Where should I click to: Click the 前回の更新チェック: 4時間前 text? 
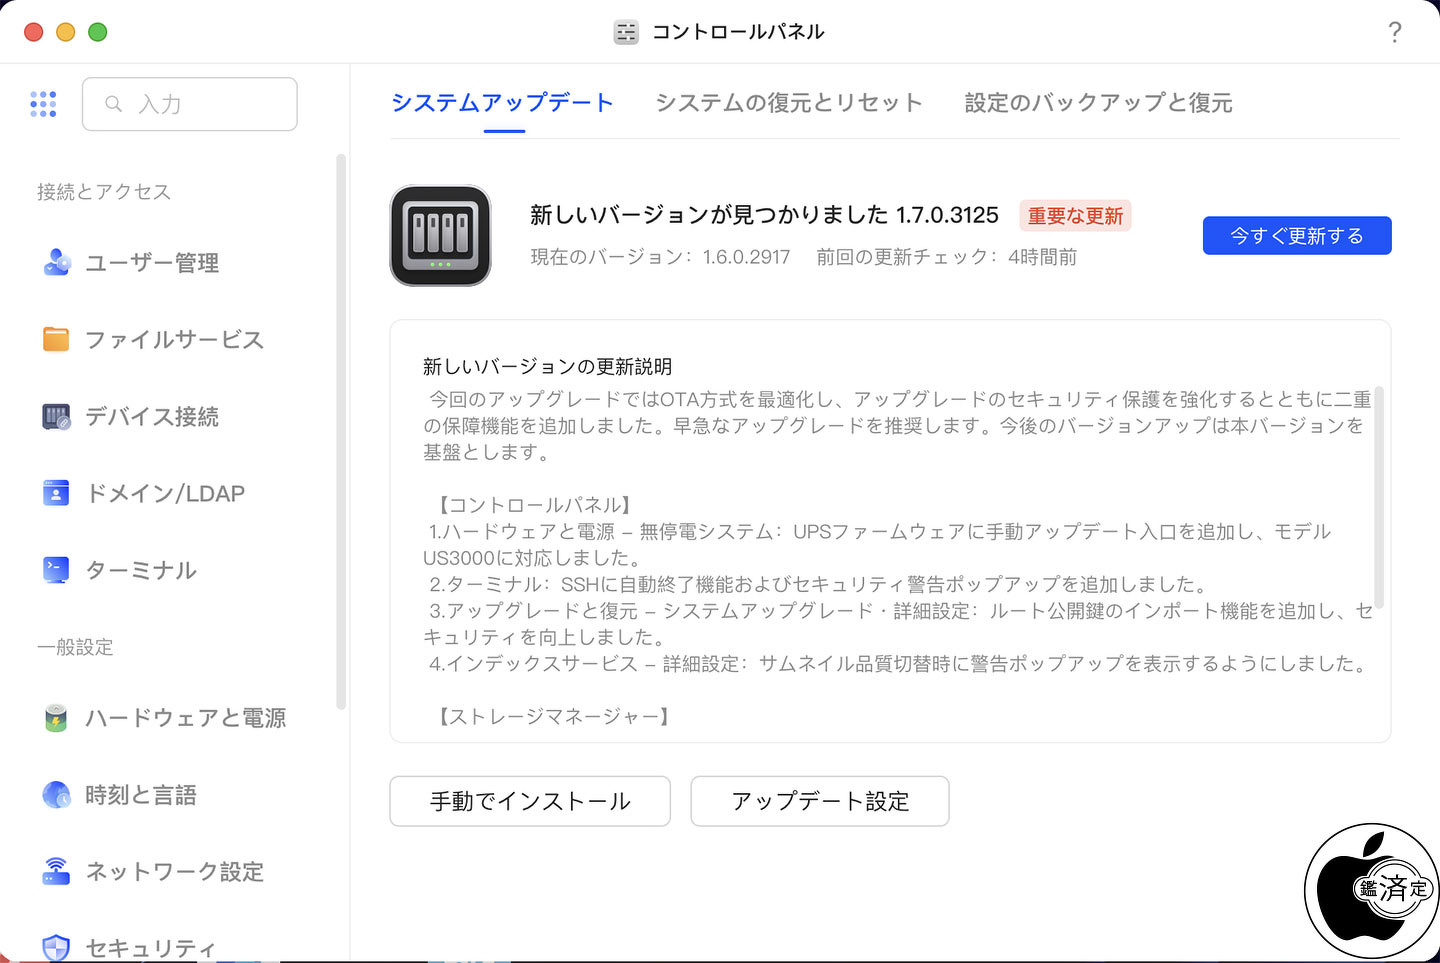click(947, 257)
